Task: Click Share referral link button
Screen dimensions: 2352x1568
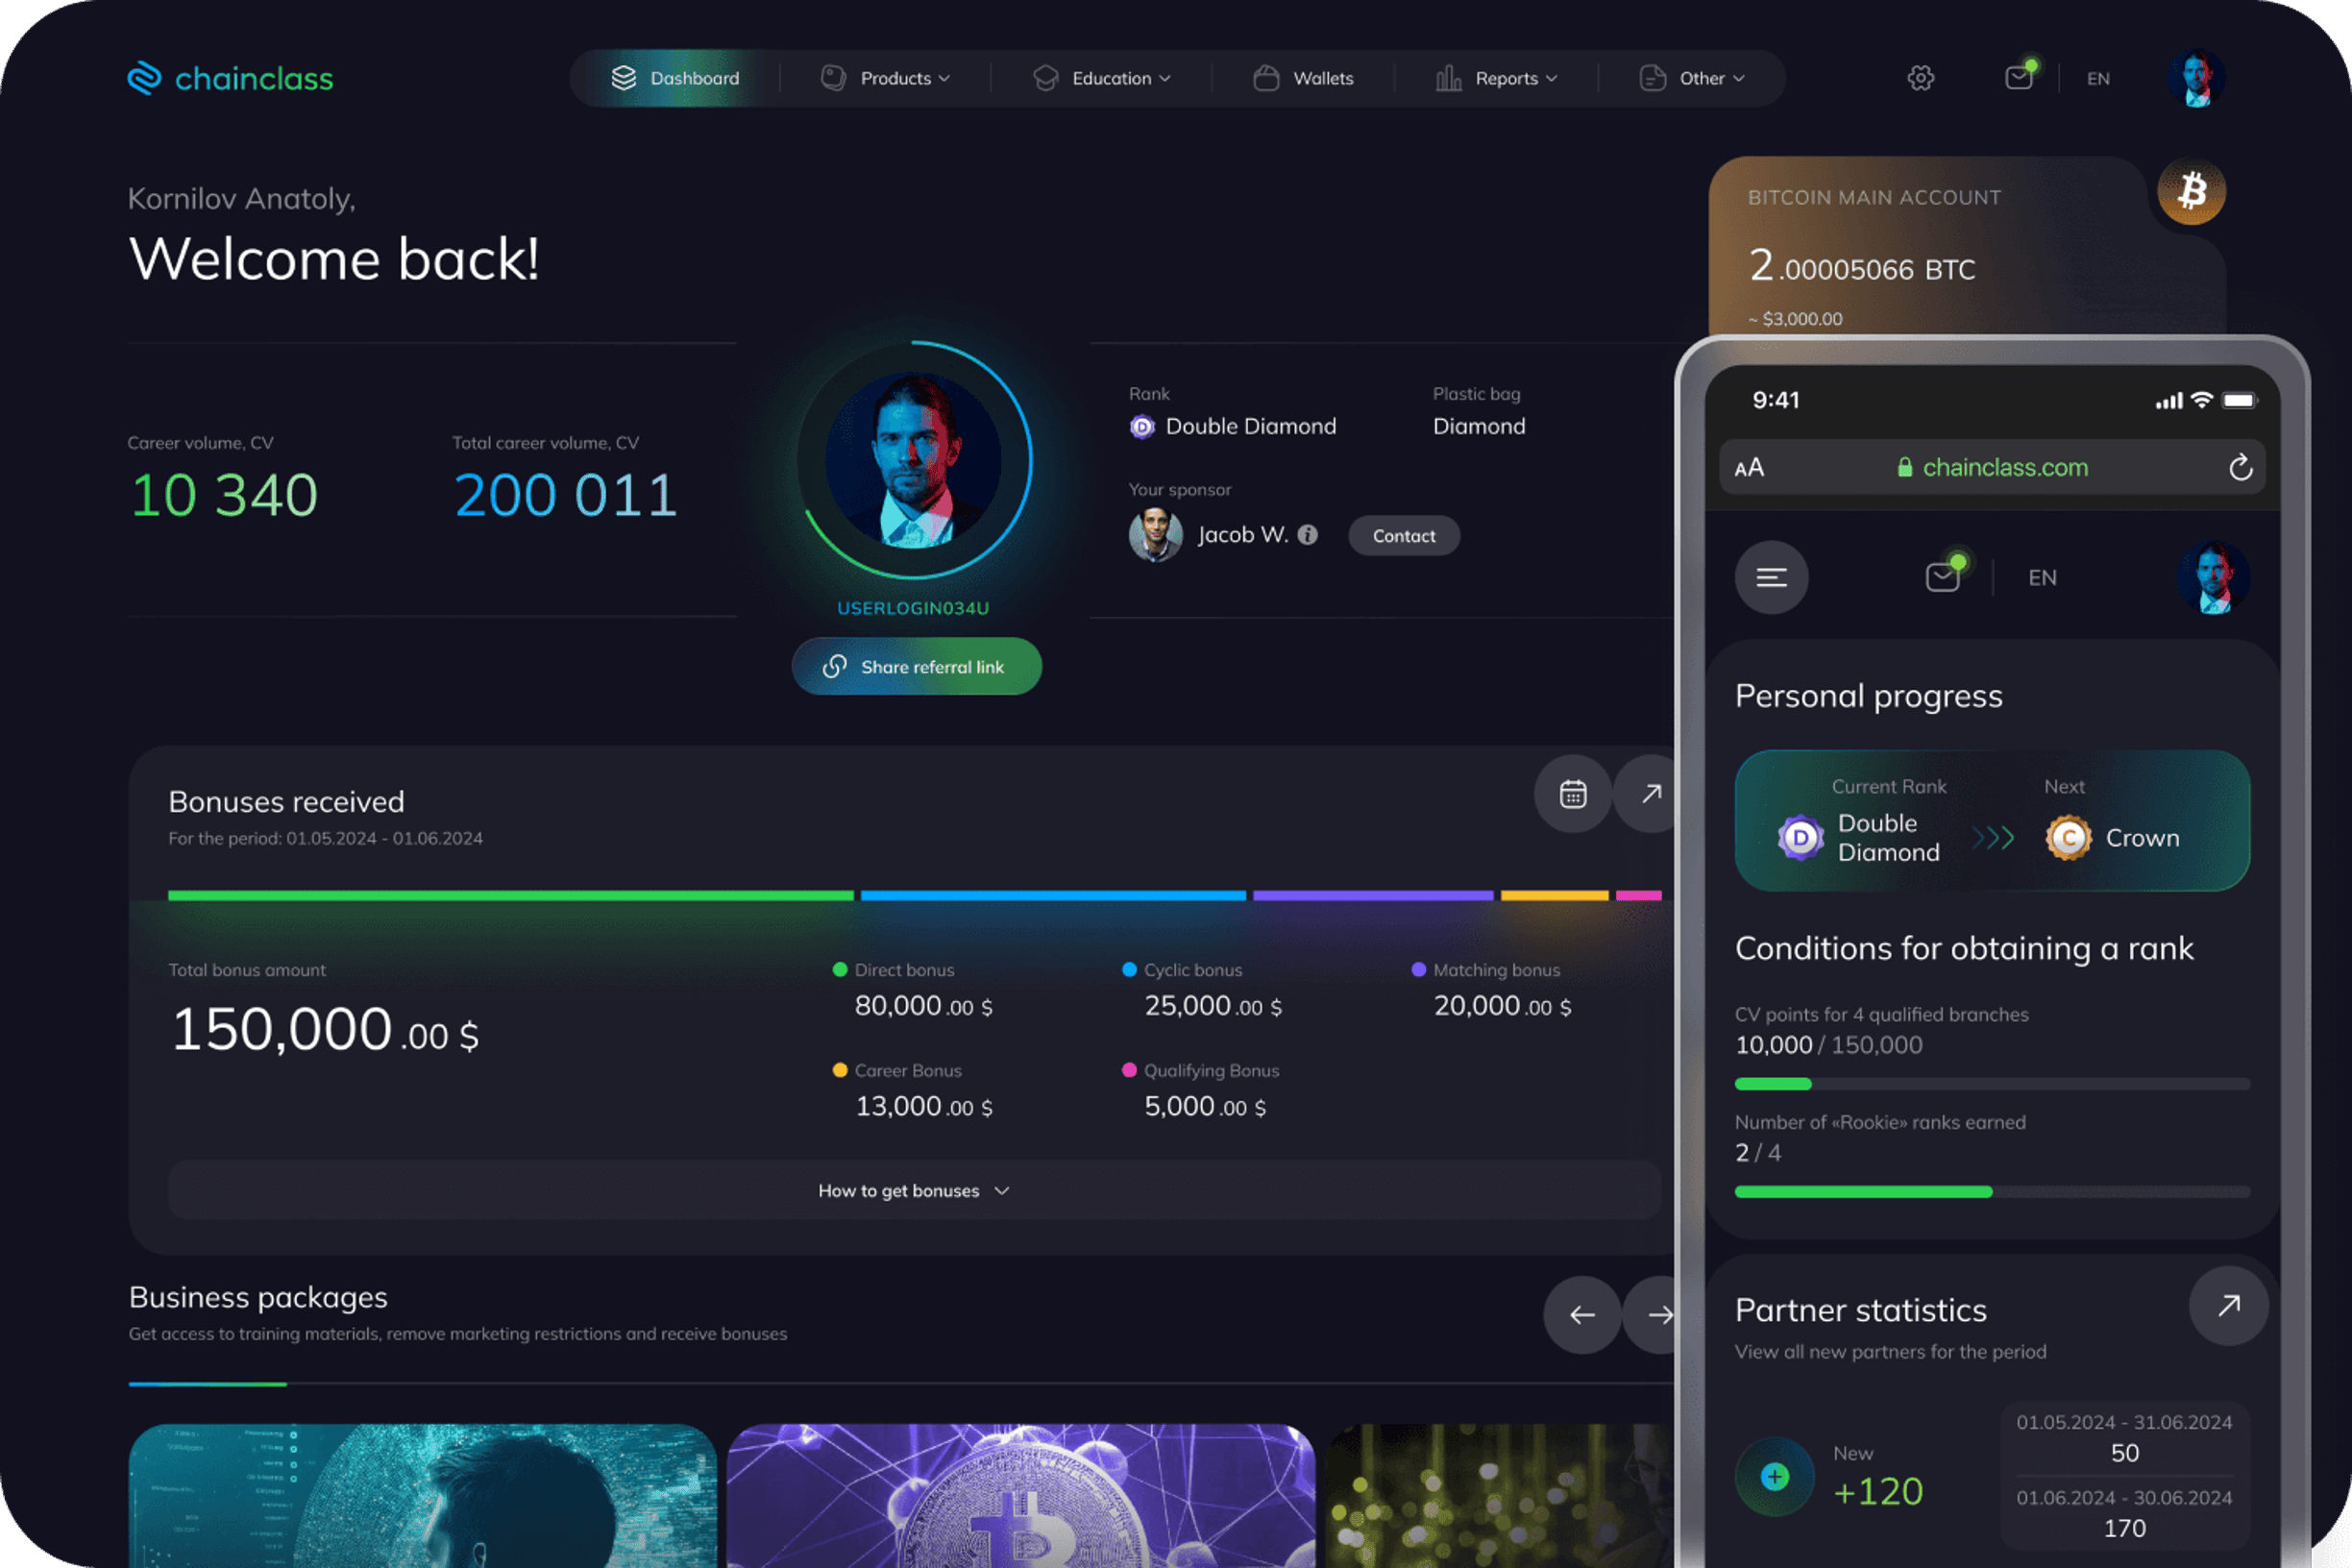Action: [916, 667]
